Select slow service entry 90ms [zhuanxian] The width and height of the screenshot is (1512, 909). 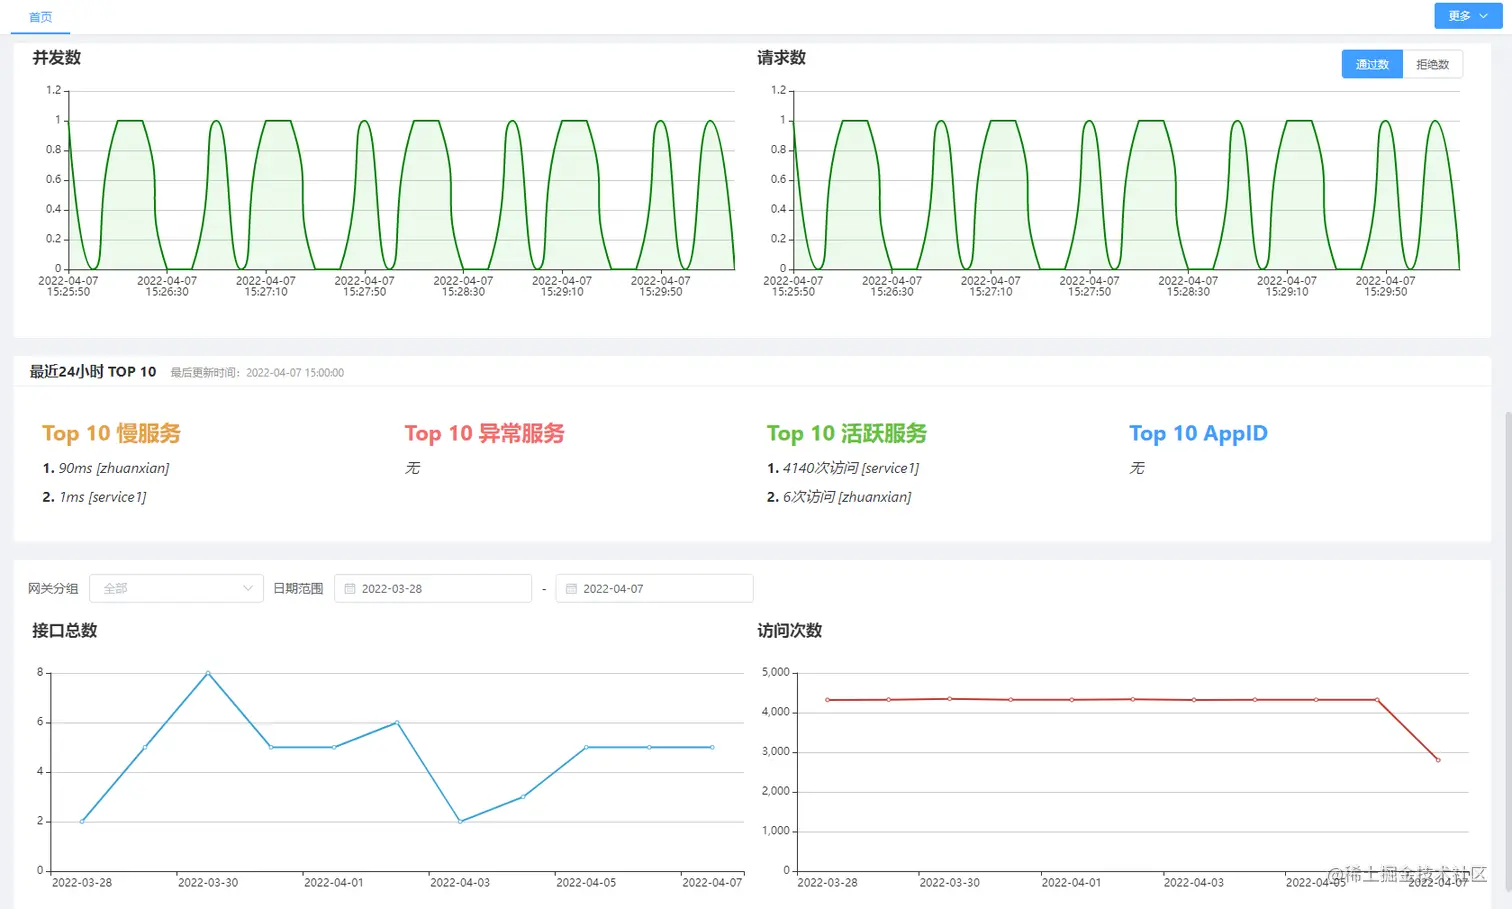(x=106, y=468)
